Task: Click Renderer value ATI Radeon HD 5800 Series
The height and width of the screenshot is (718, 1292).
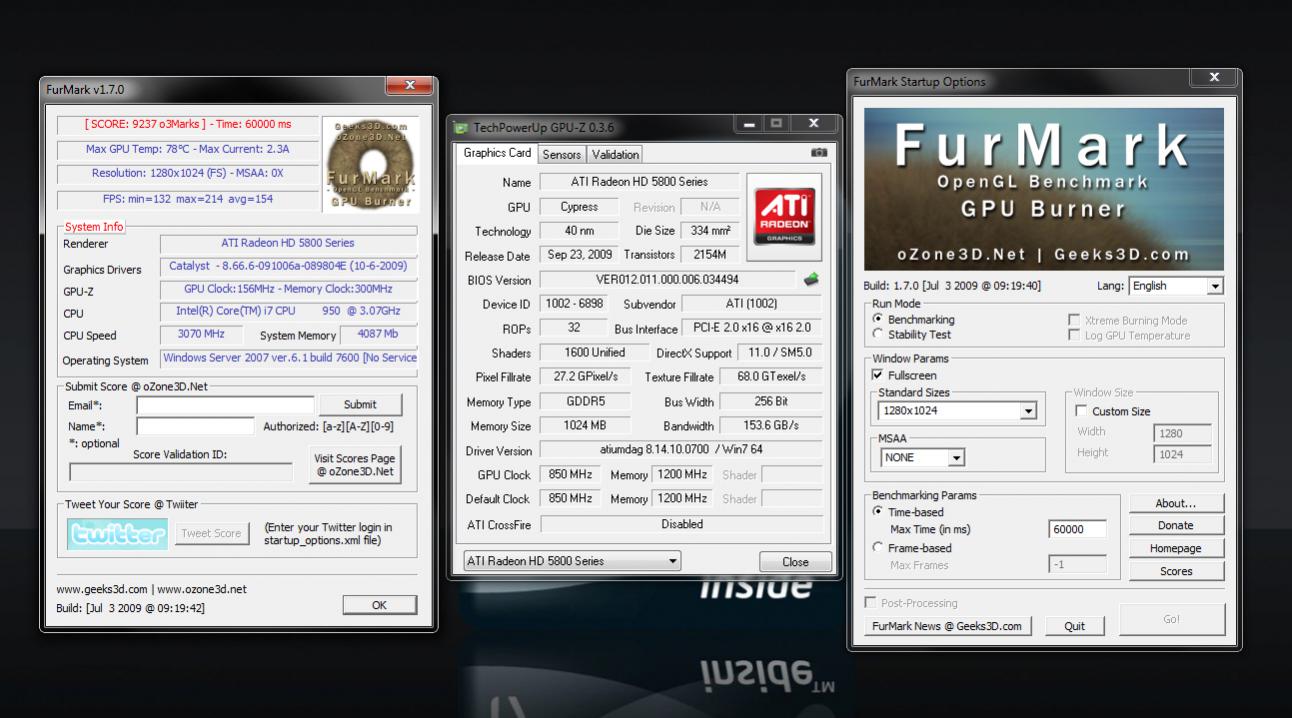Action: pyautogui.click(x=288, y=243)
